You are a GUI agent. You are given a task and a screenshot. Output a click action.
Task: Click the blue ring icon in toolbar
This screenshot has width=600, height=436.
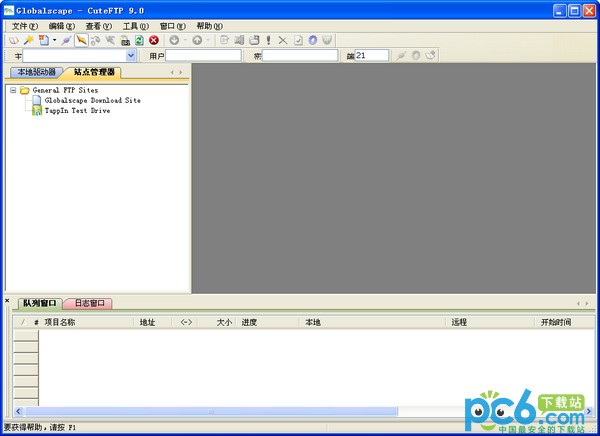point(313,40)
